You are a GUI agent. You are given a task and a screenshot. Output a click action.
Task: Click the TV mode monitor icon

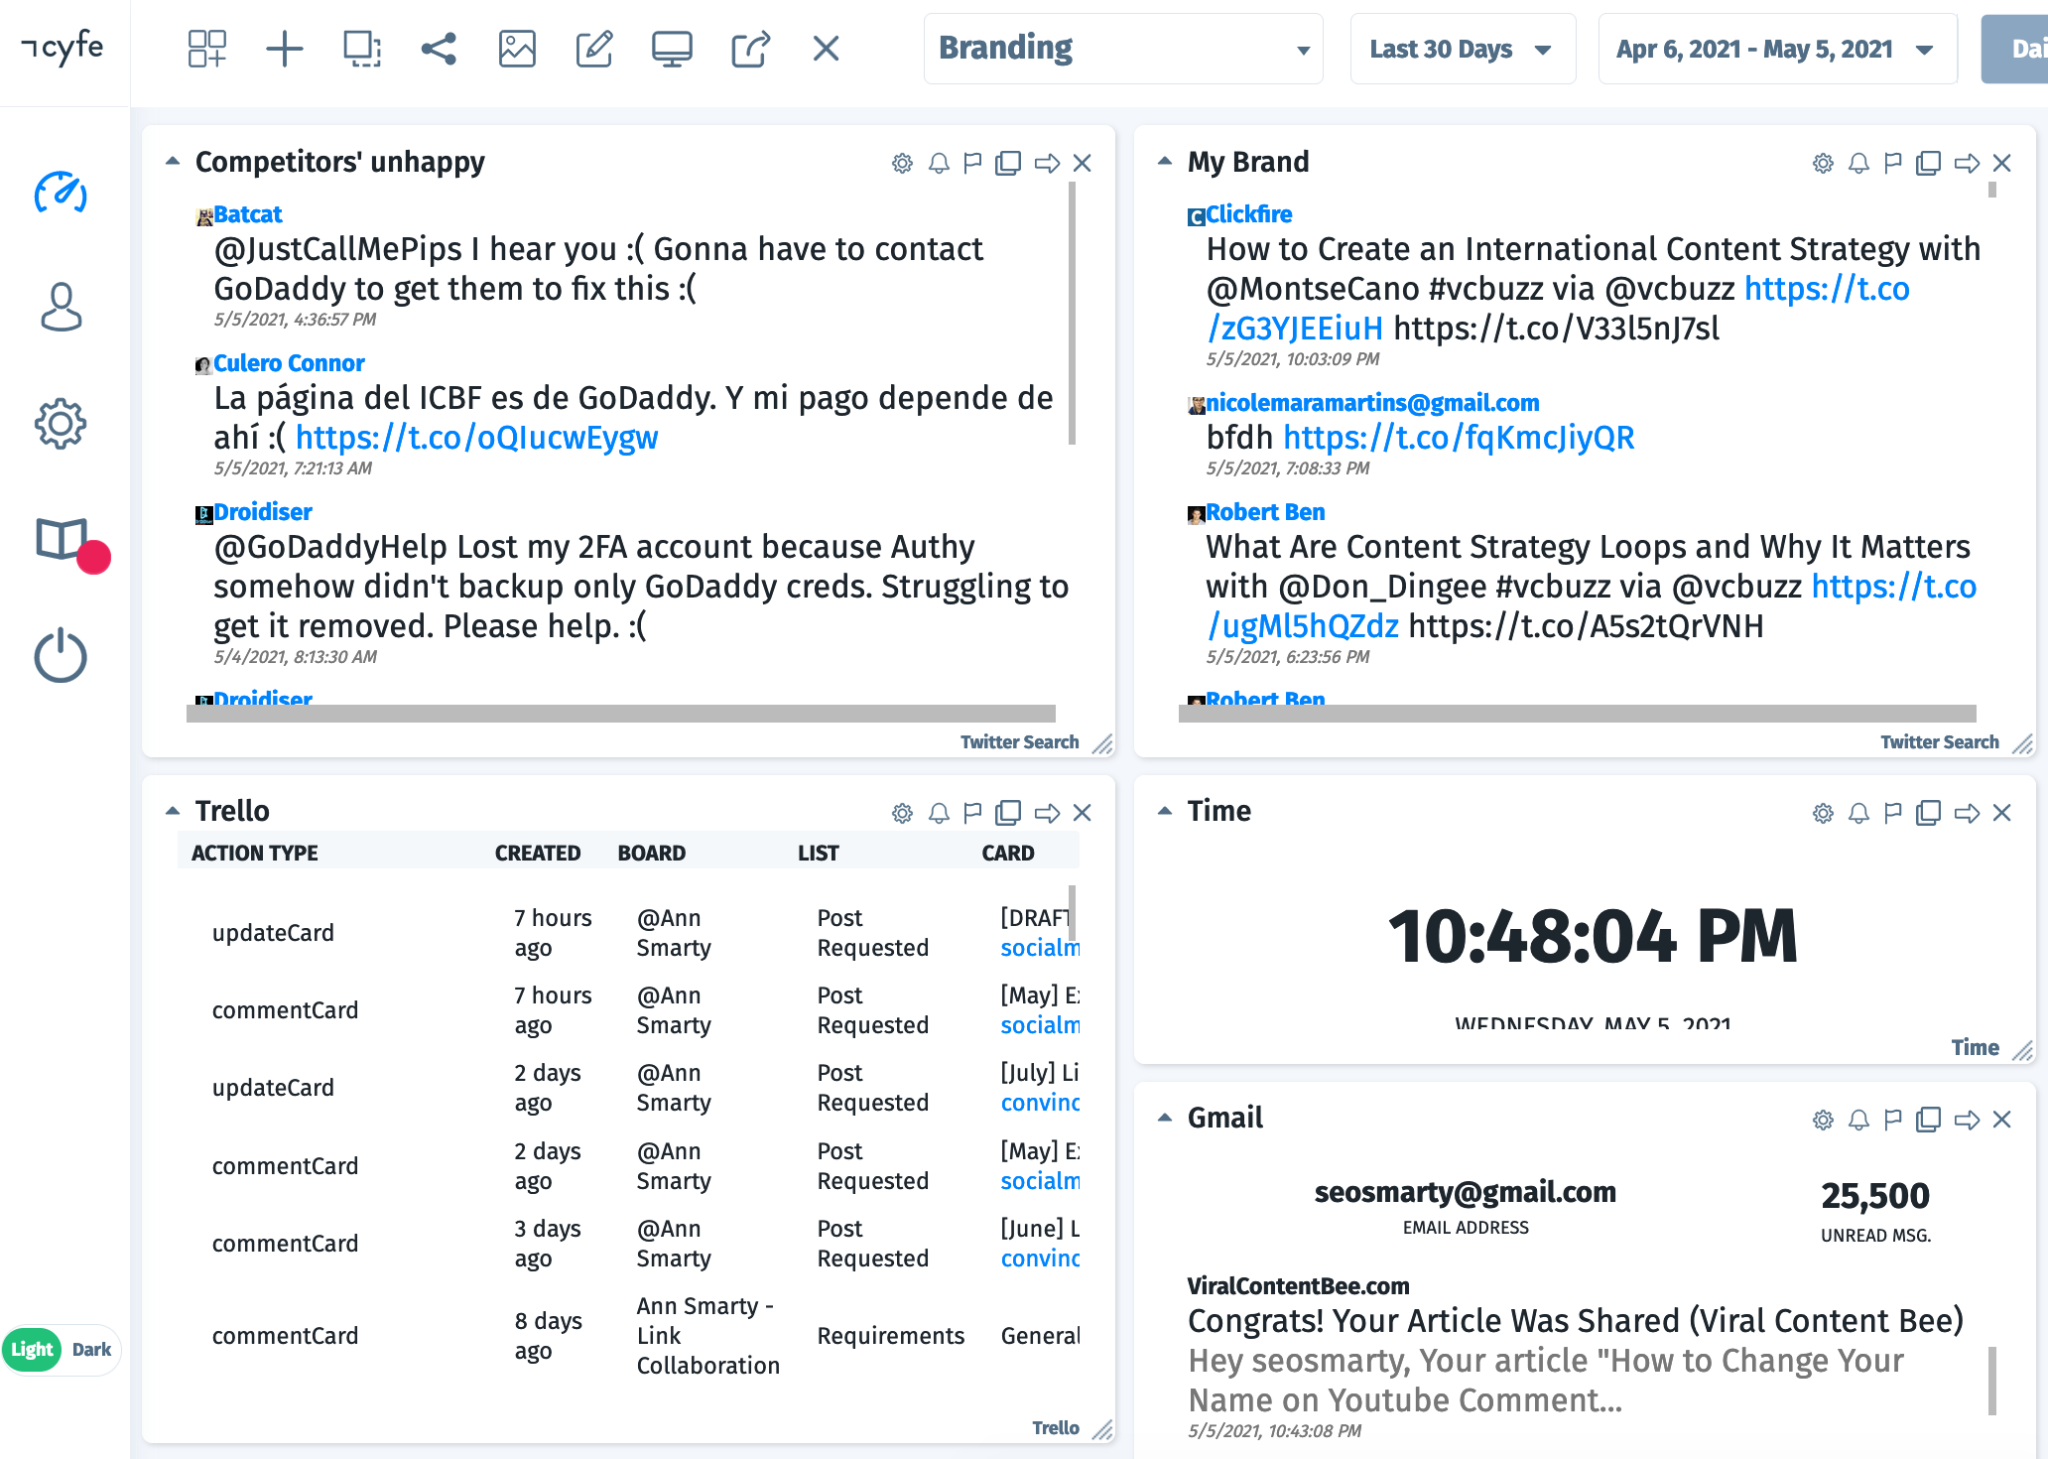[671, 48]
